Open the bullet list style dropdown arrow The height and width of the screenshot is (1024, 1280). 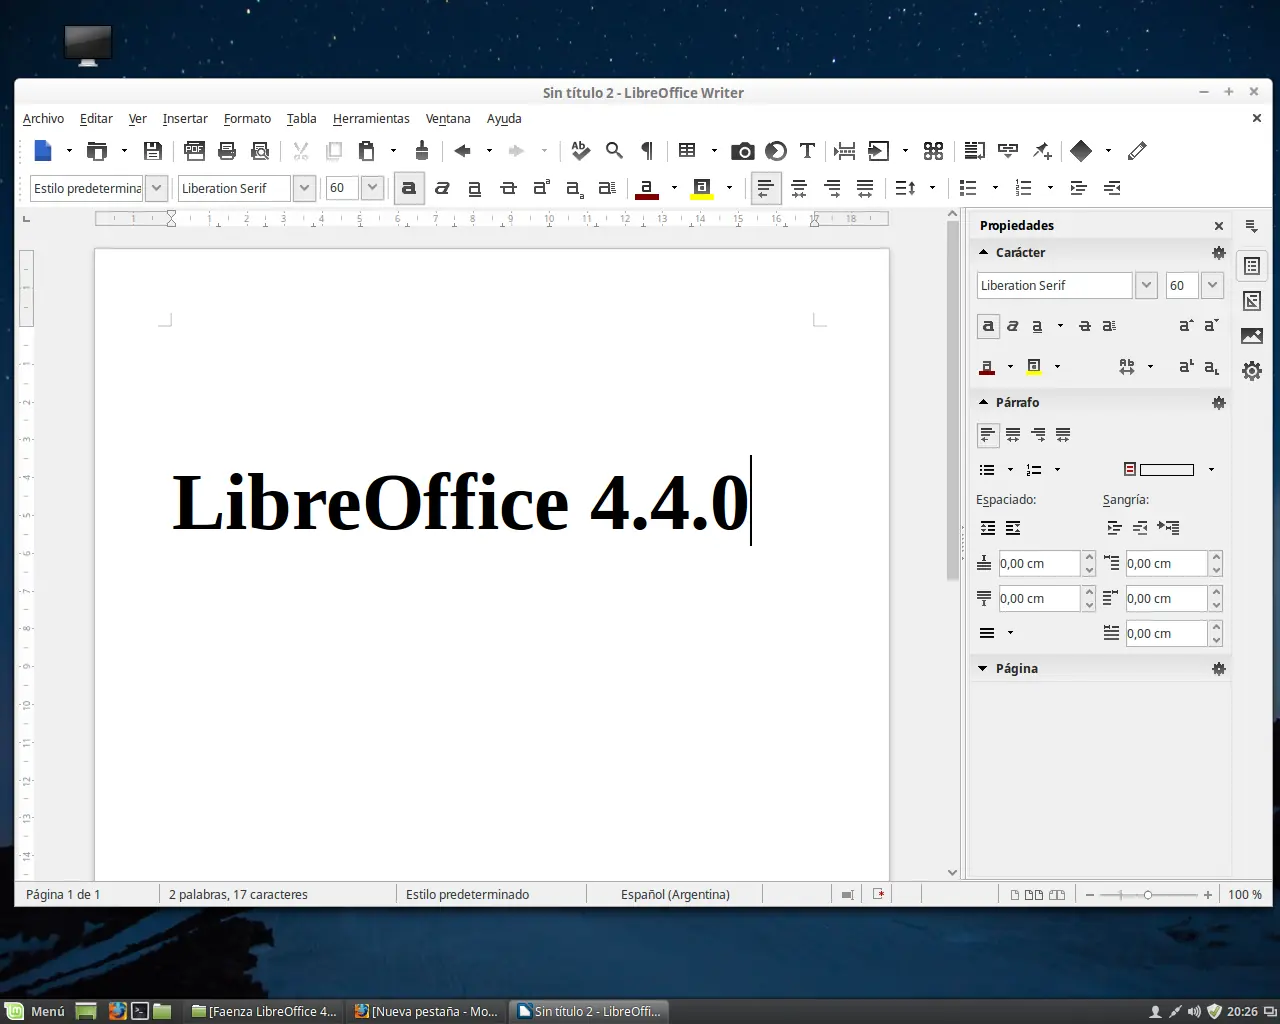(995, 188)
